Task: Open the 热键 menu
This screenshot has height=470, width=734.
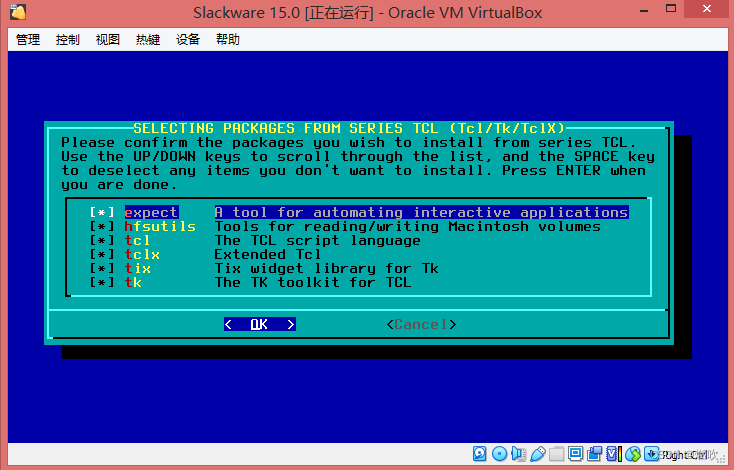Action: tap(148, 39)
